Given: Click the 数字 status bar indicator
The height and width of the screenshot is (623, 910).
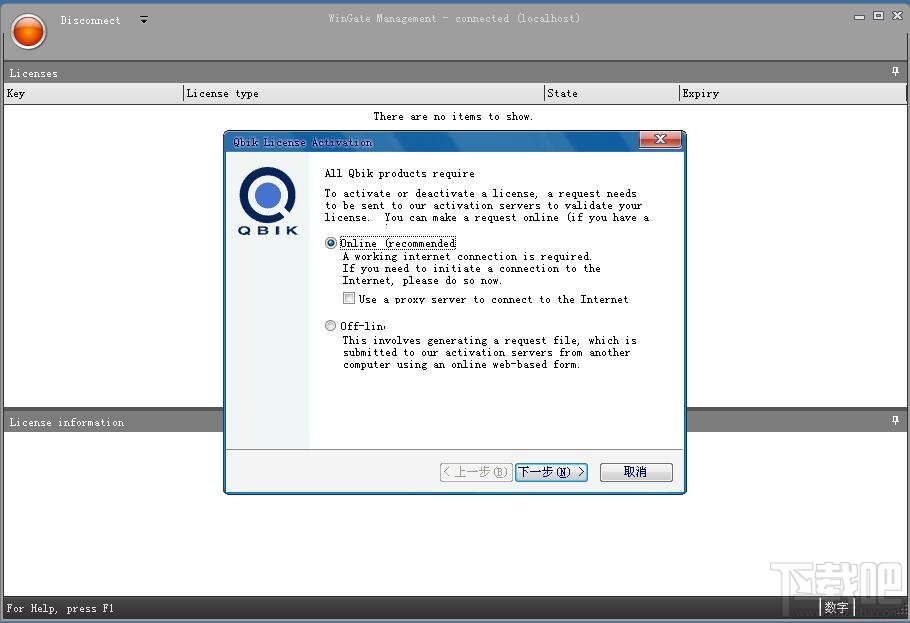Looking at the screenshot, I should (x=836, y=608).
